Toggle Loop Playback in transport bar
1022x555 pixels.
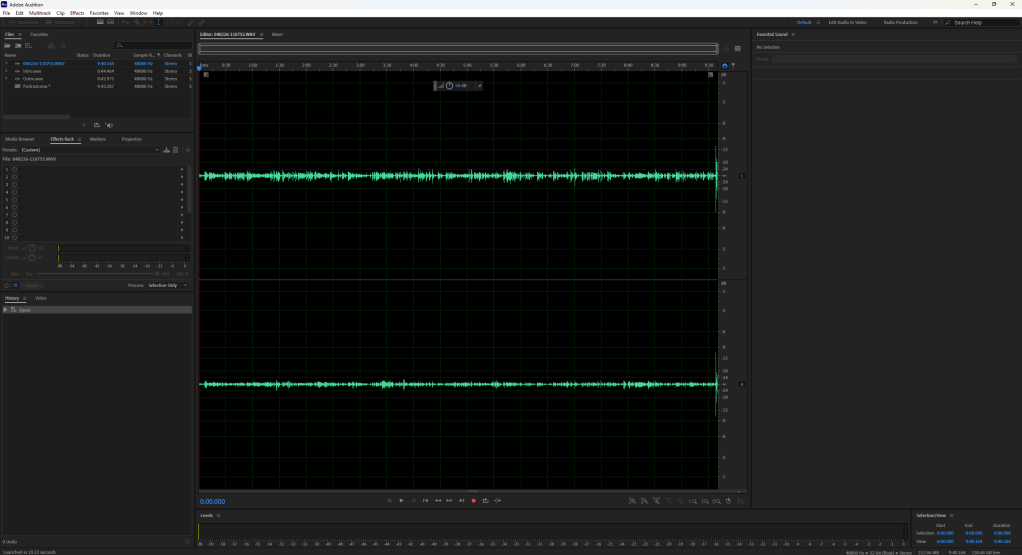(485, 500)
